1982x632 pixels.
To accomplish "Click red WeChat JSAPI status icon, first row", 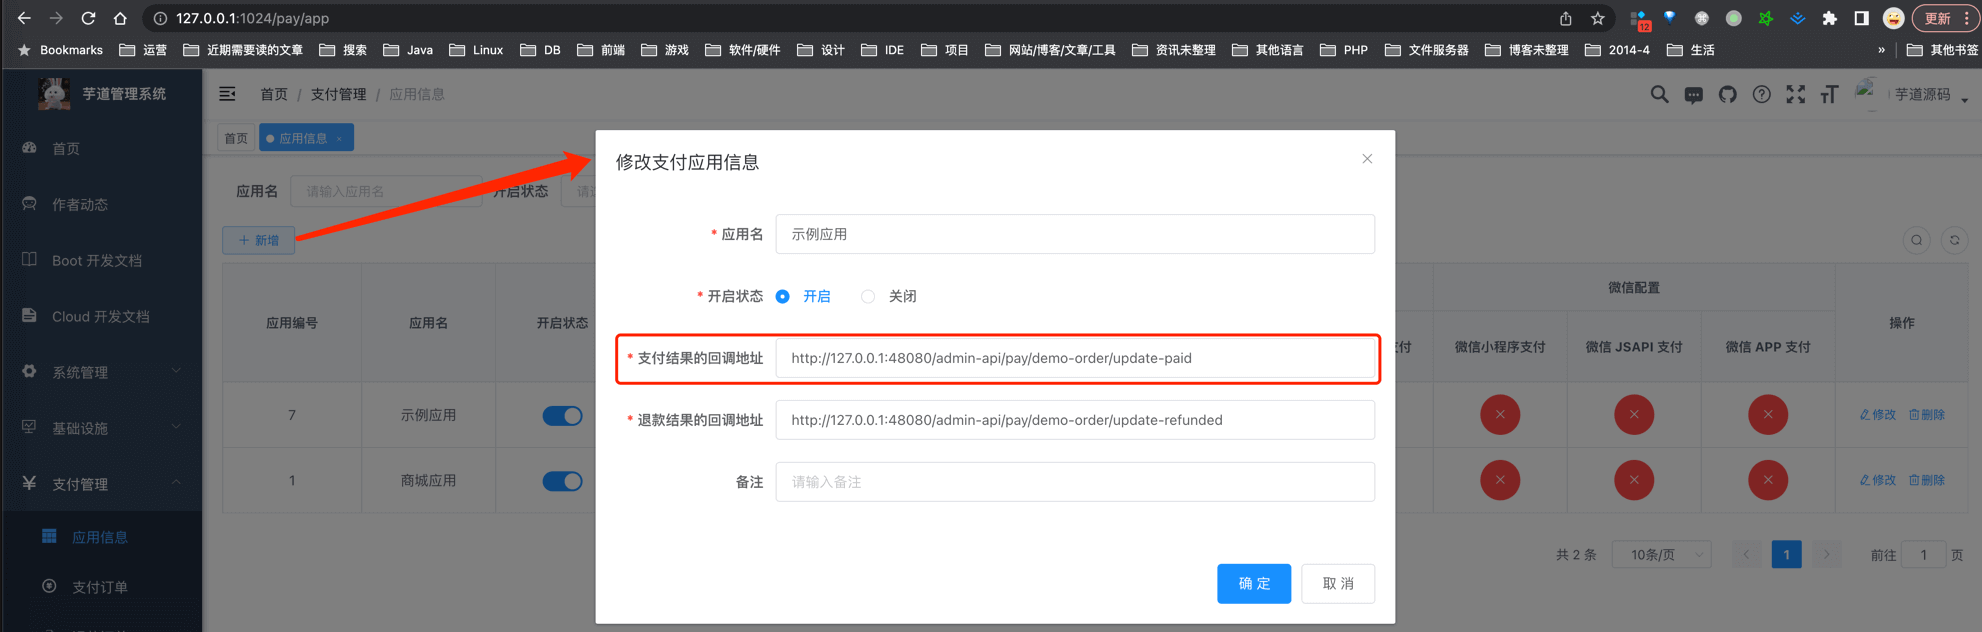I will [1633, 415].
